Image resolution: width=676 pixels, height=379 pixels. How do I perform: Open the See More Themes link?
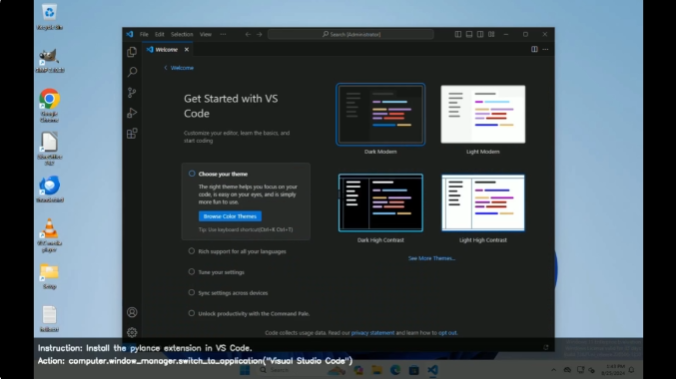click(432, 258)
